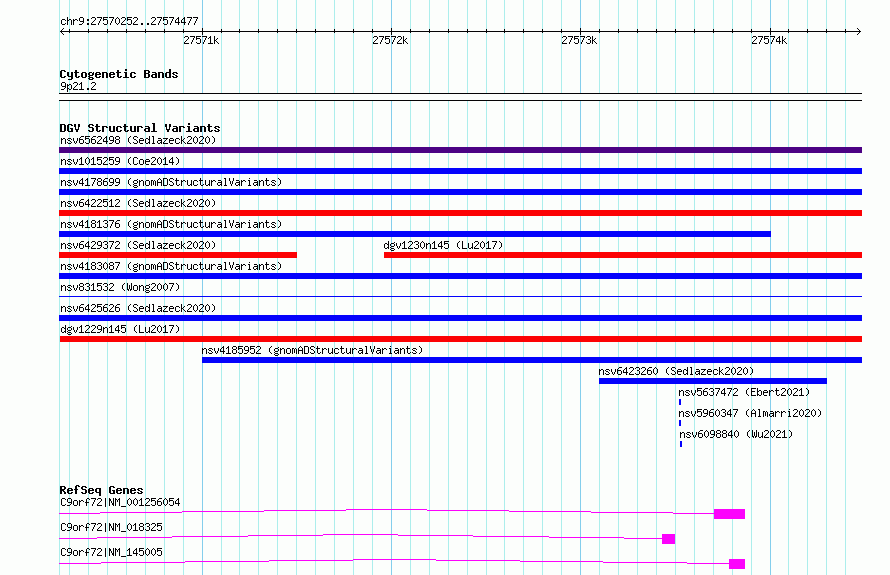Open variant nsv6098840 (Wu2021) label

[736, 434]
